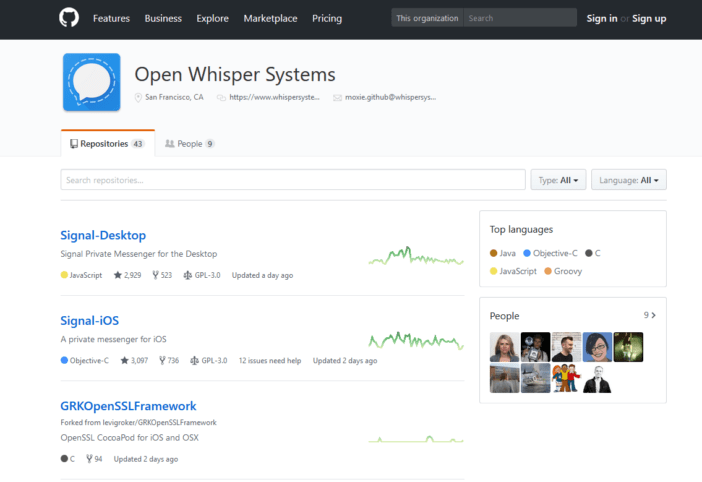The height and width of the screenshot is (482, 702).
Task: Click the 43 repositories counter badge
Action: click(x=138, y=144)
